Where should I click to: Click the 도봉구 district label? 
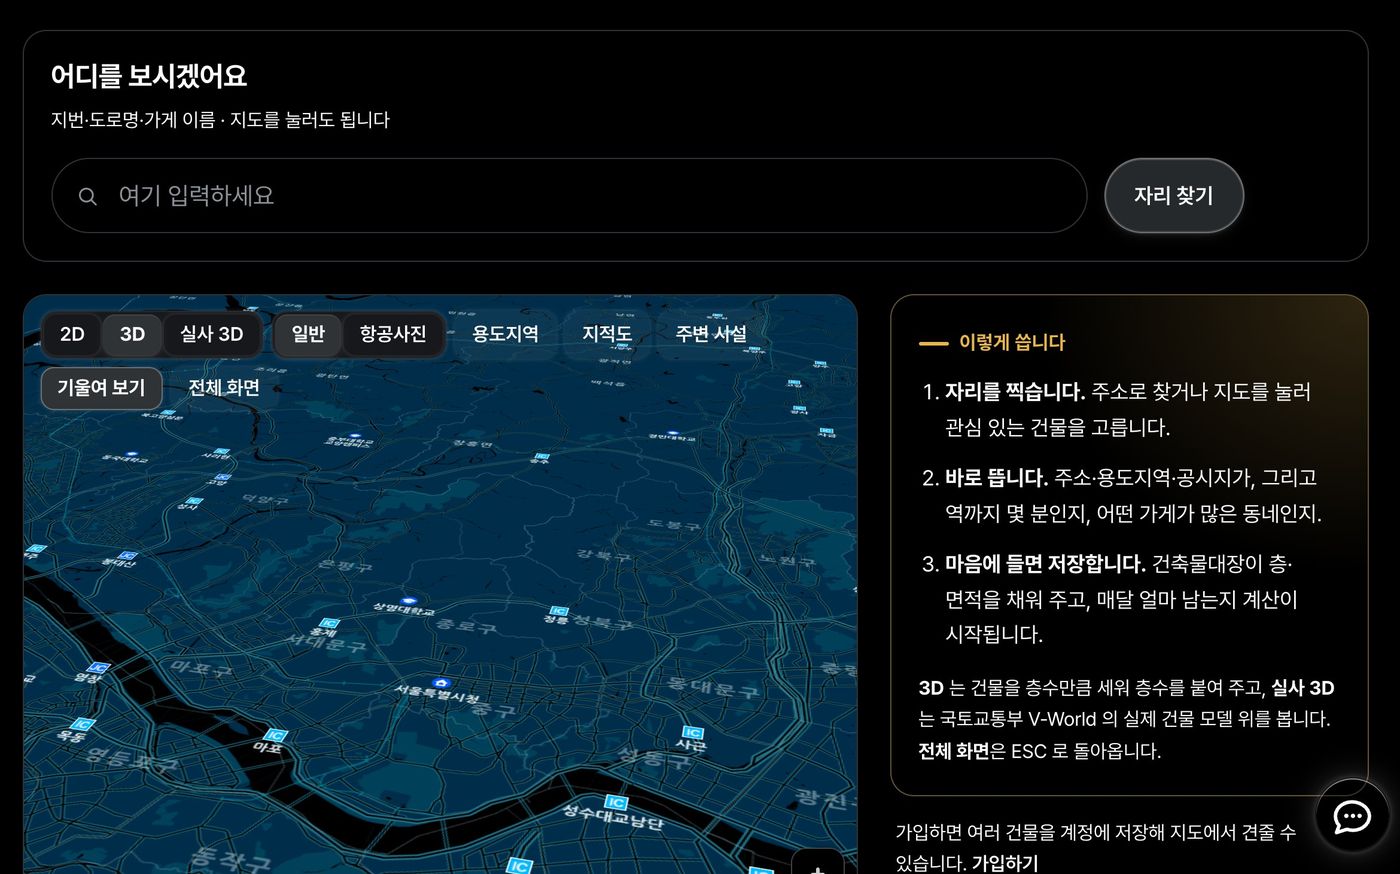pyautogui.click(x=673, y=524)
